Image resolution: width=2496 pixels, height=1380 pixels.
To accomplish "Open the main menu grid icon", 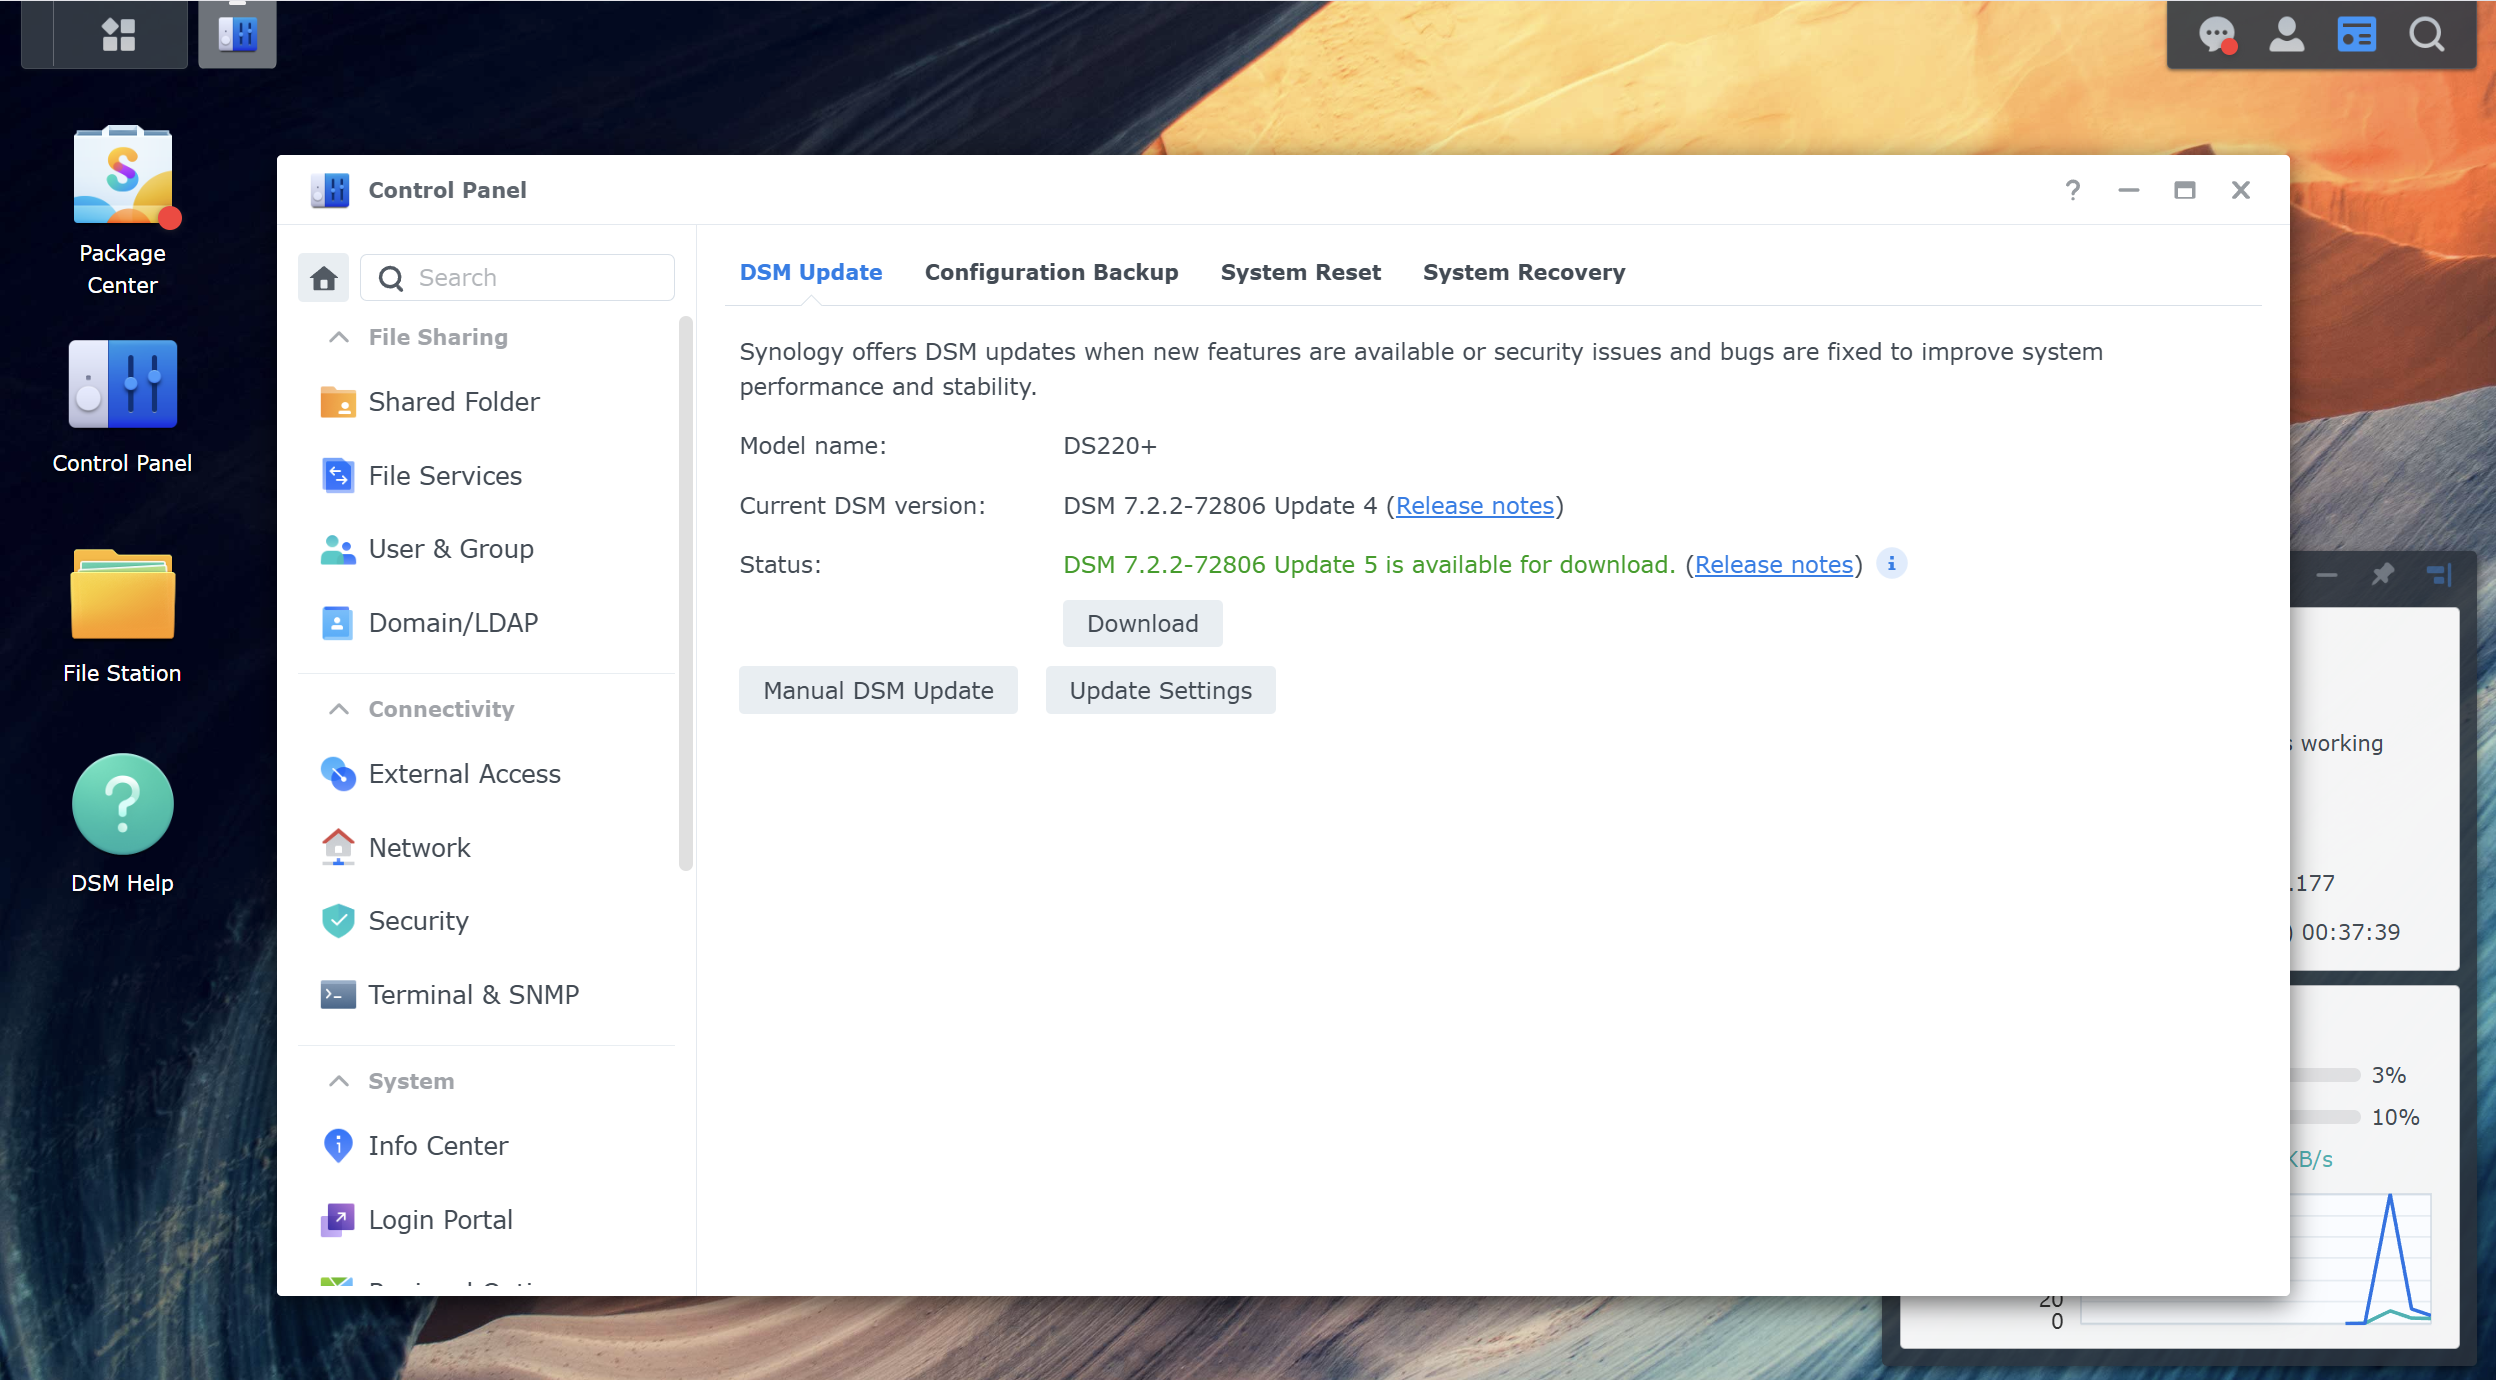I will pyautogui.click(x=119, y=33).
